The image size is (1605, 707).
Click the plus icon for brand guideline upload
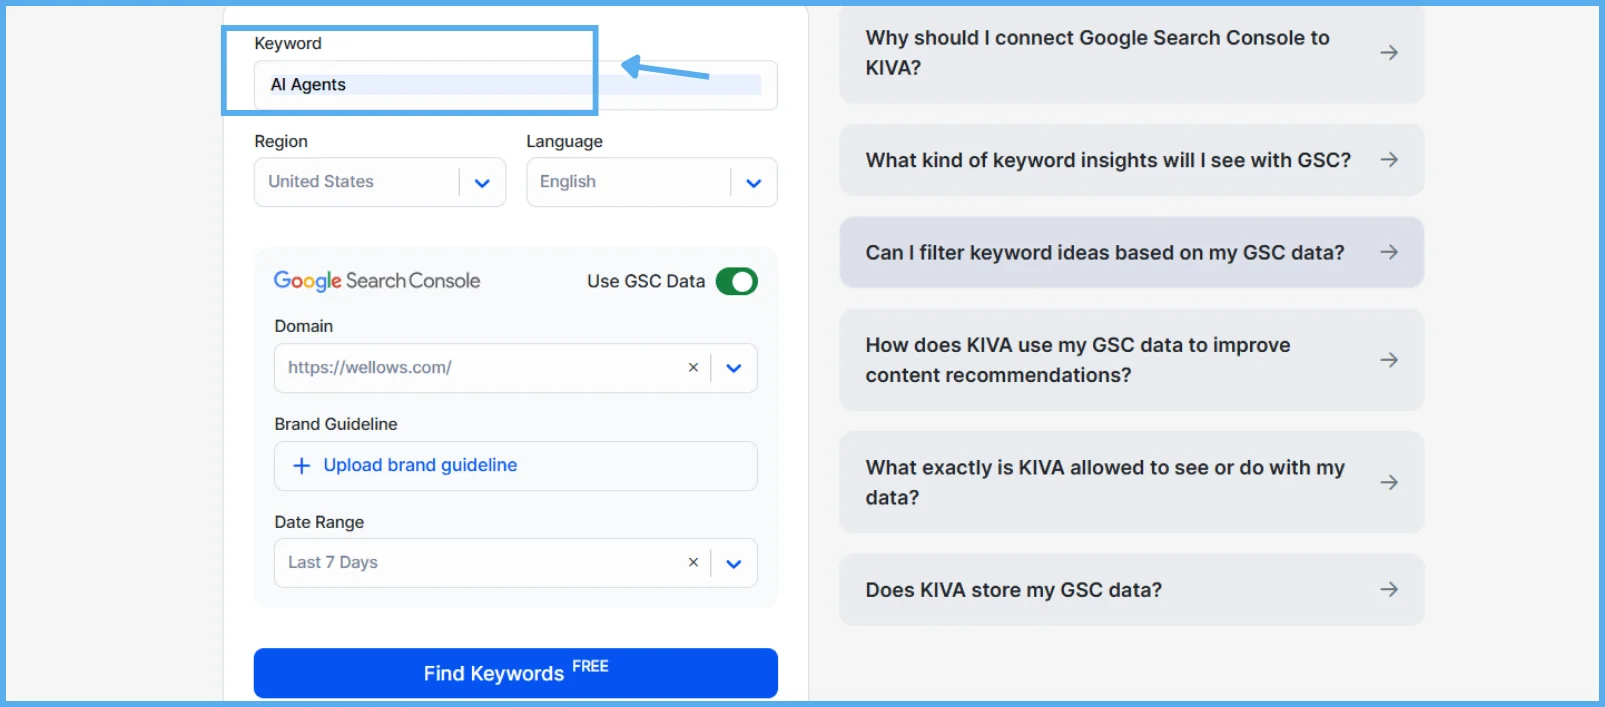301,466
